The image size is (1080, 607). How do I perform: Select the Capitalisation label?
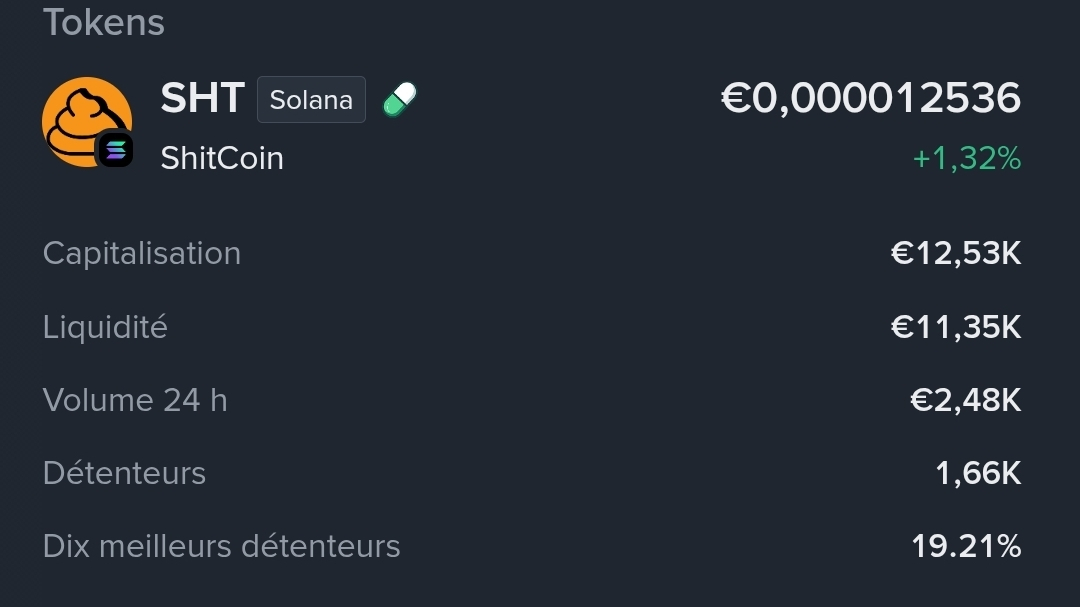click(x=142, y=253)
